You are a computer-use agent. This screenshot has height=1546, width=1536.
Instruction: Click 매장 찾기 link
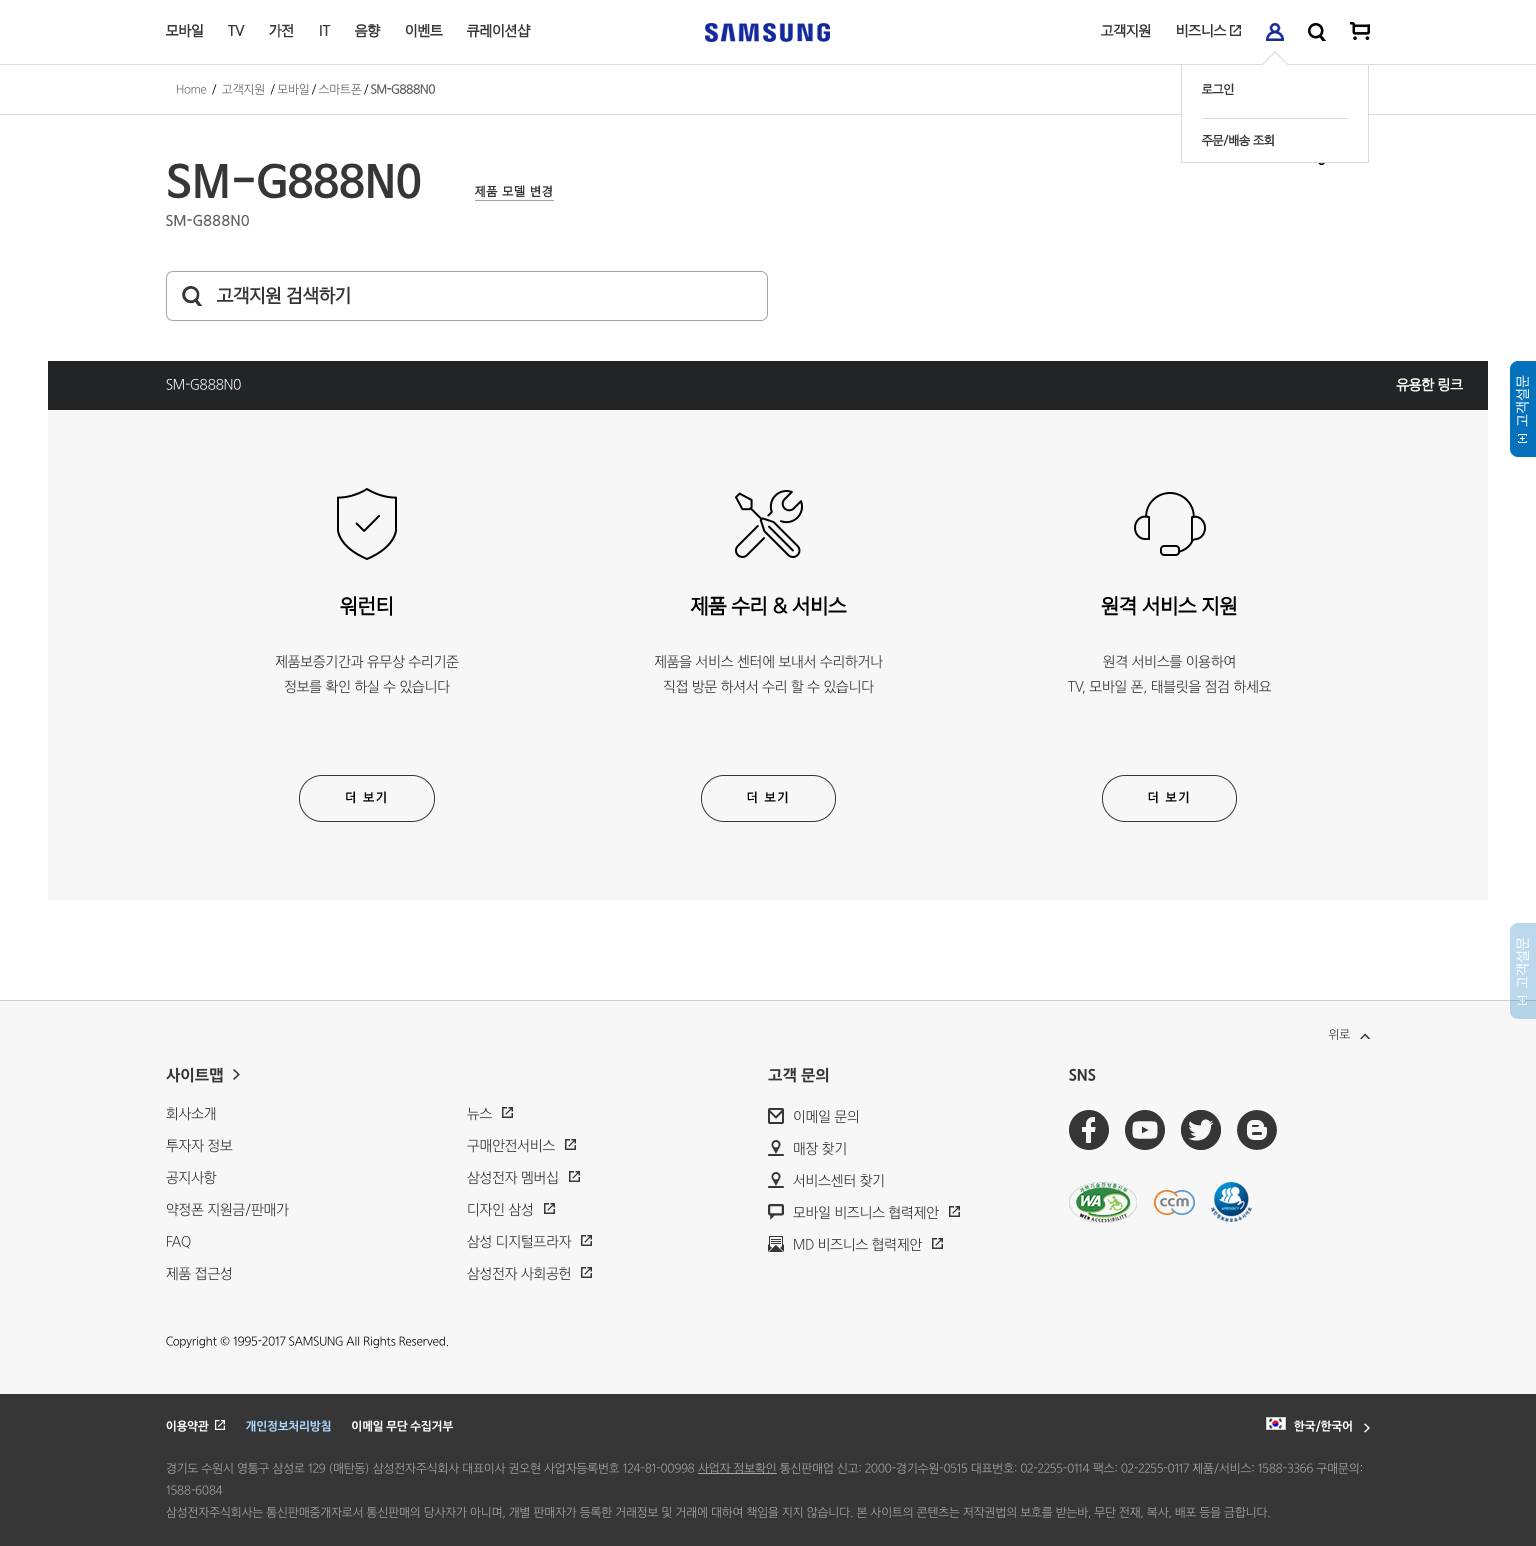pyautogui.click(x=808, y=1148)
